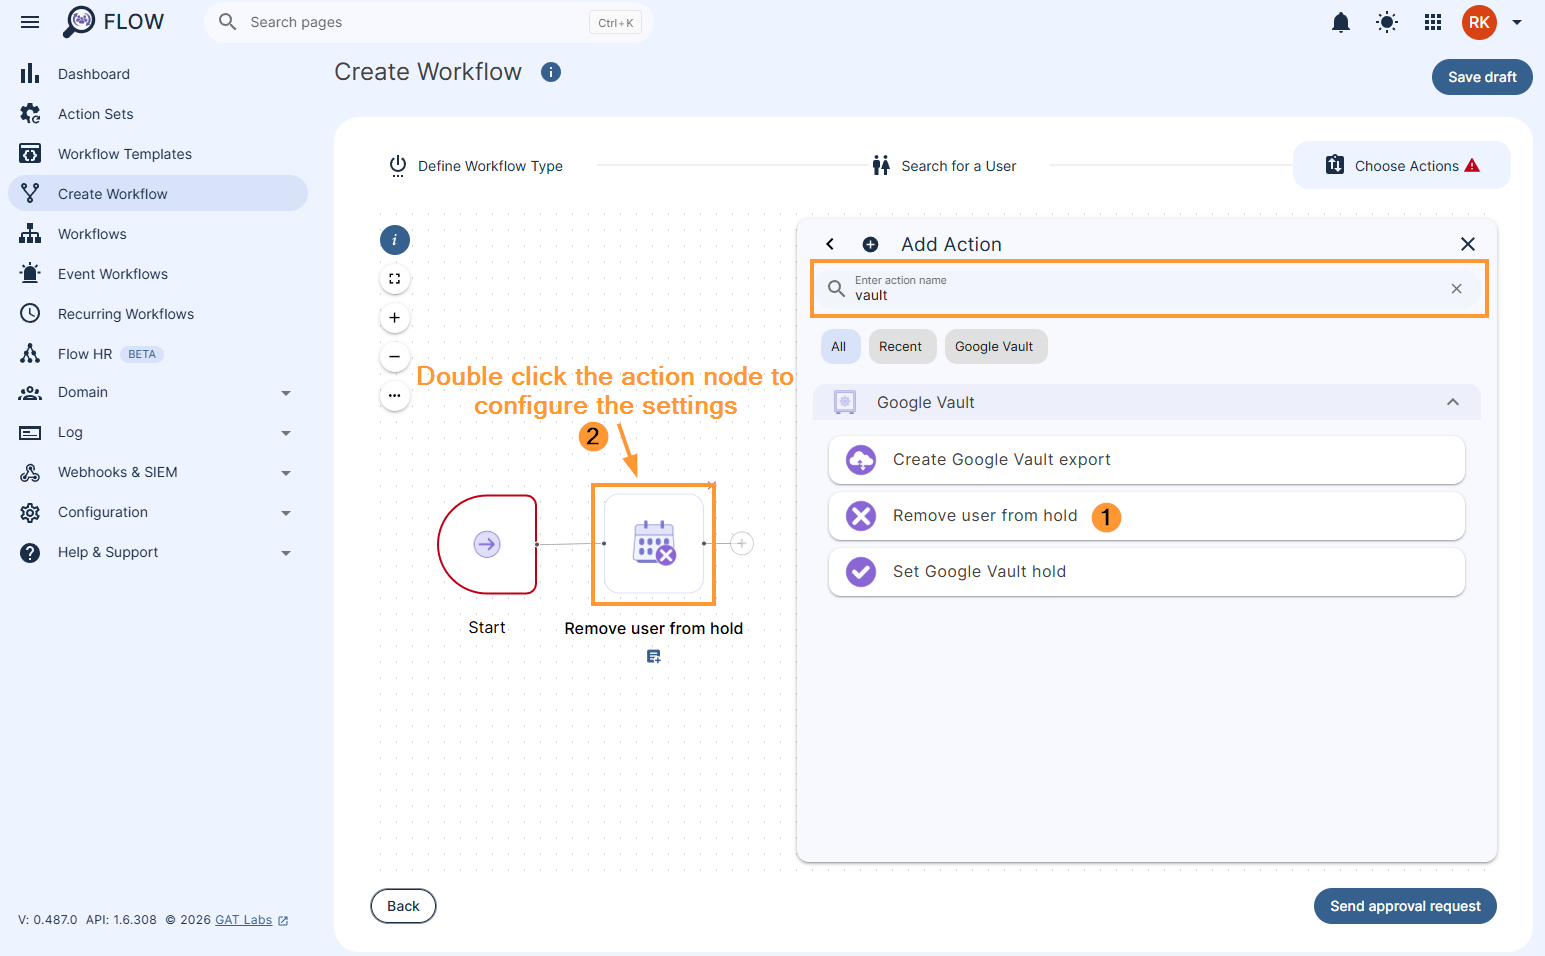Expand the Configuration sidebar menu
This screenshot has width=1545, height=956.
tap(158, 513)
